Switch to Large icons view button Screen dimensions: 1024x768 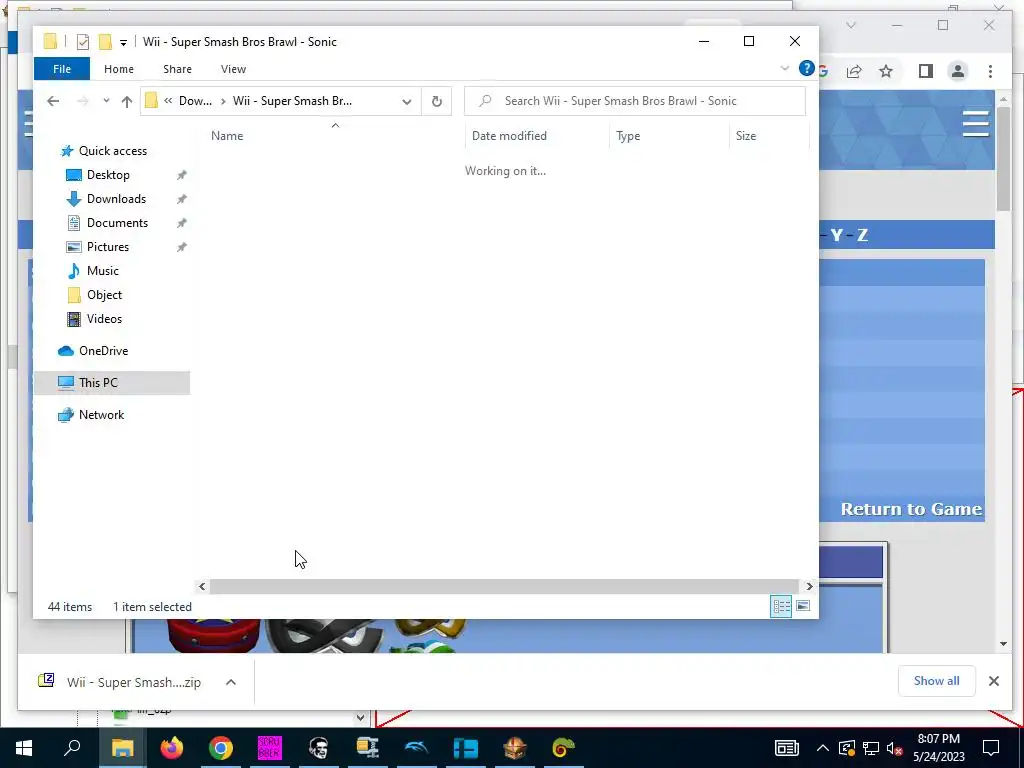click(803, 607)
